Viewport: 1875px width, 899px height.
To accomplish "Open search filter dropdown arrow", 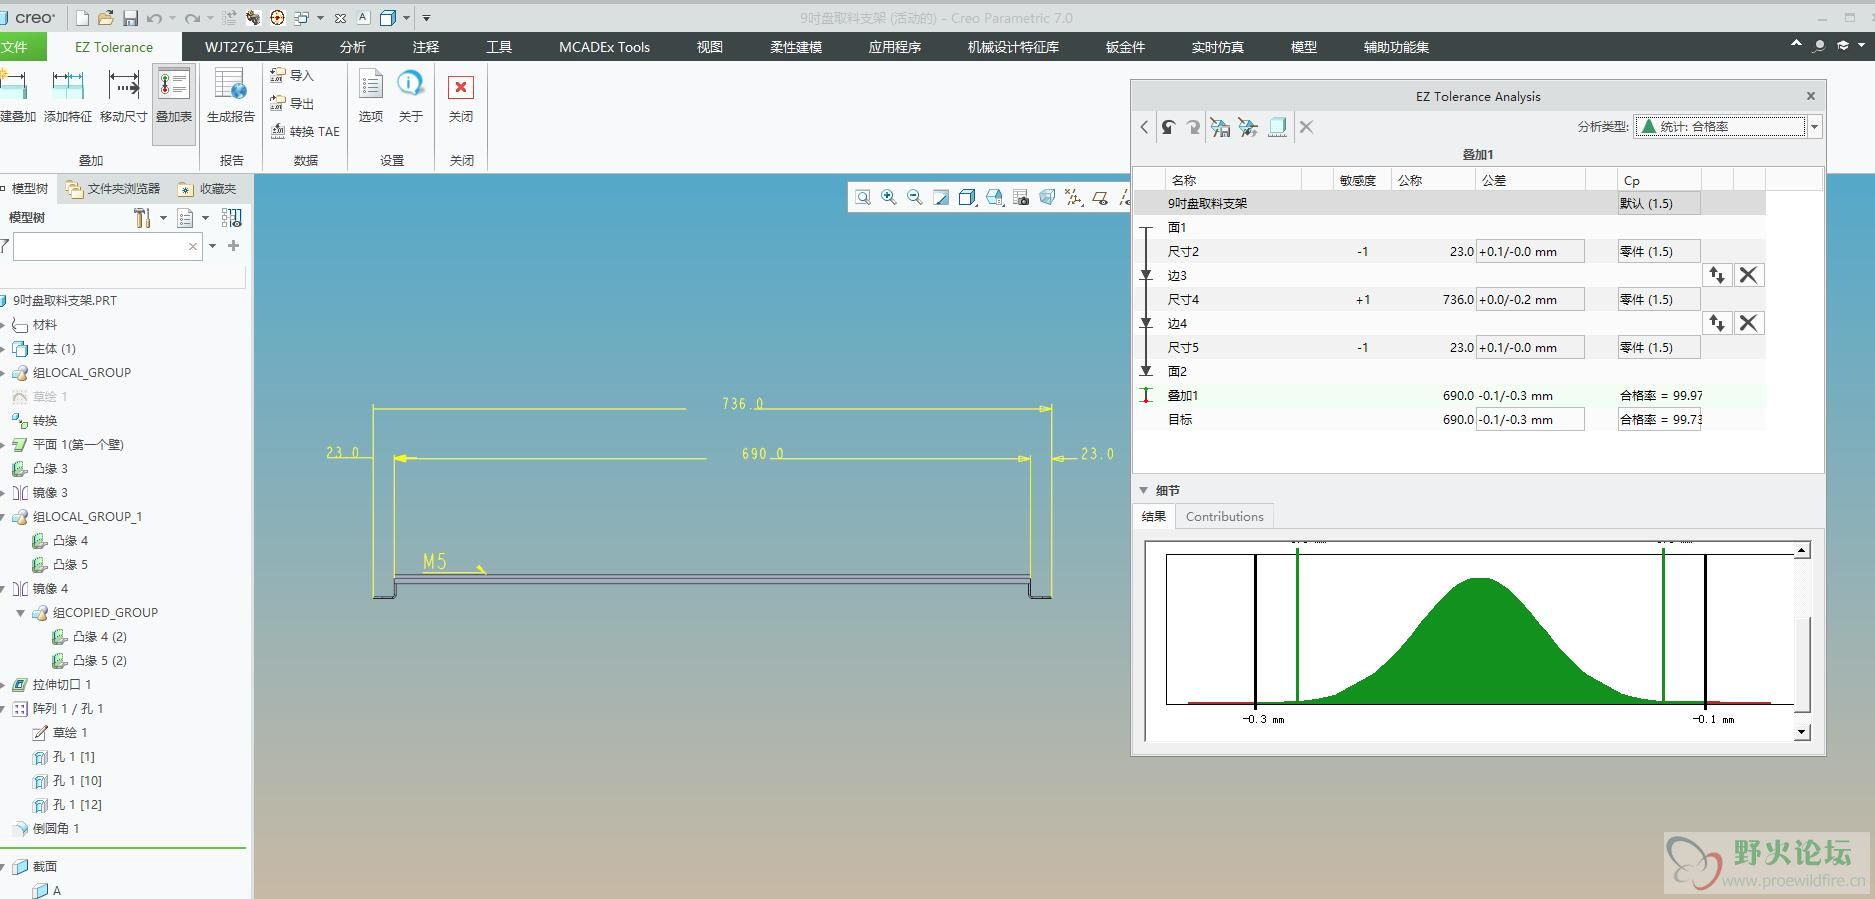I will pos(212,246).
